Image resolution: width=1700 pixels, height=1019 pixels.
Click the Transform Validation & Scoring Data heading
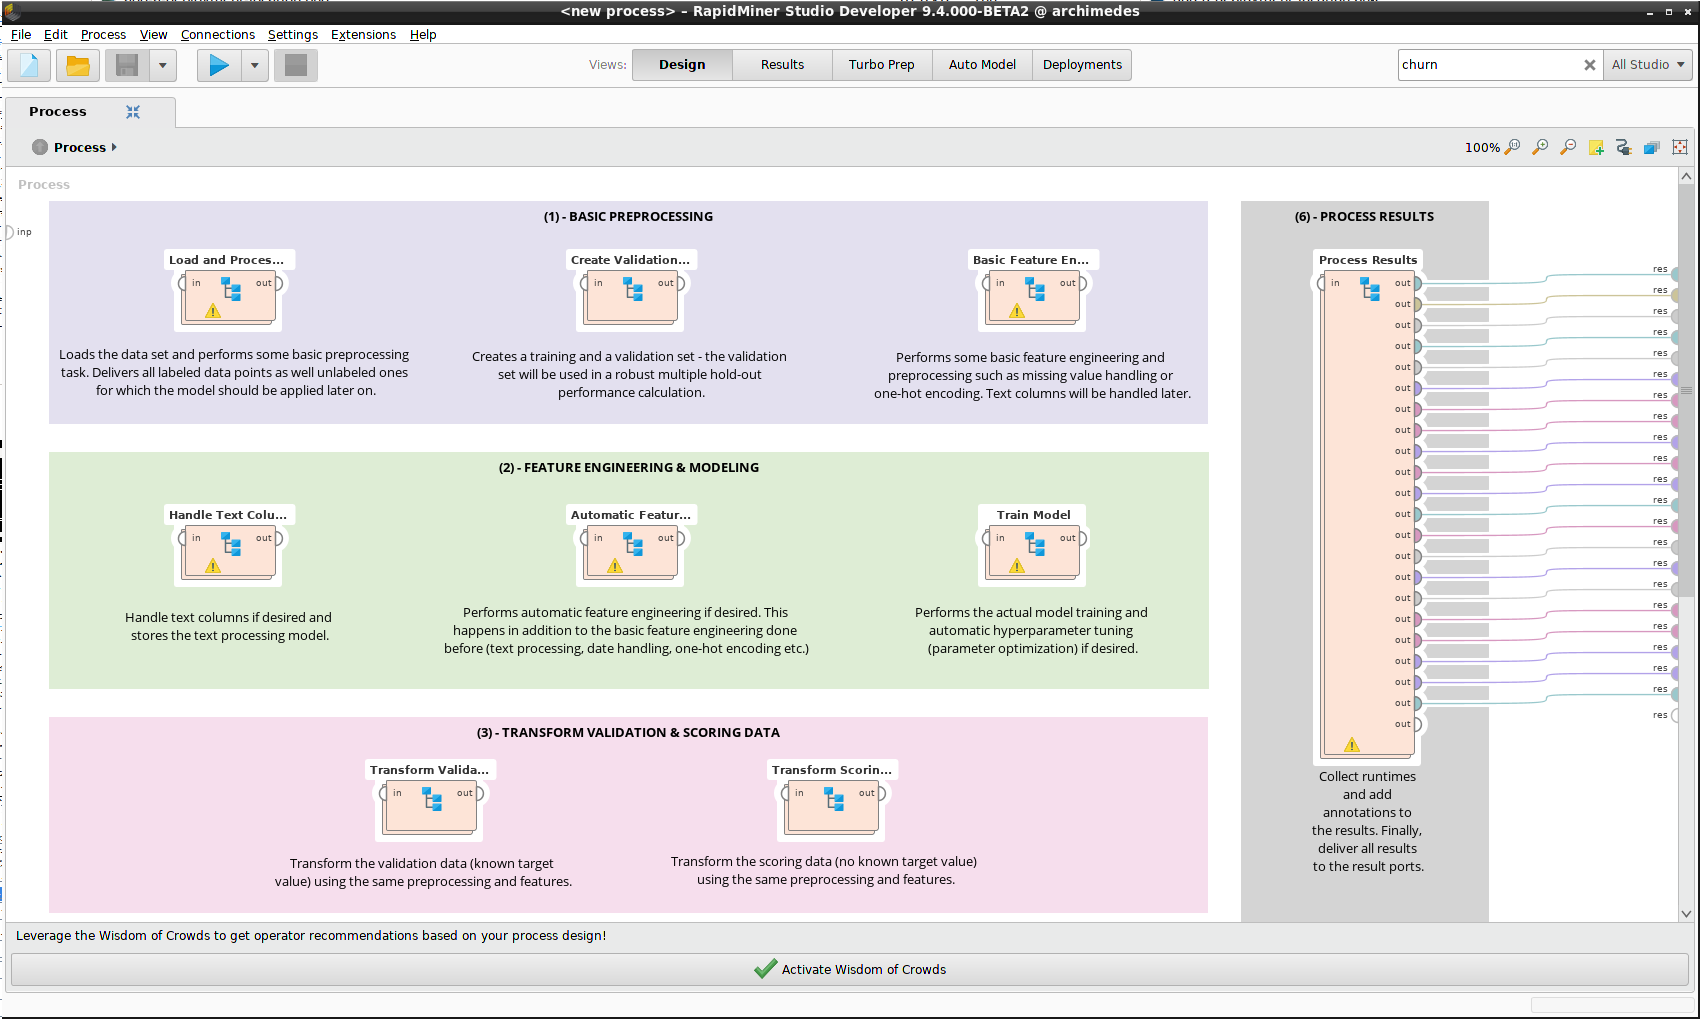(x=628, y=732)
